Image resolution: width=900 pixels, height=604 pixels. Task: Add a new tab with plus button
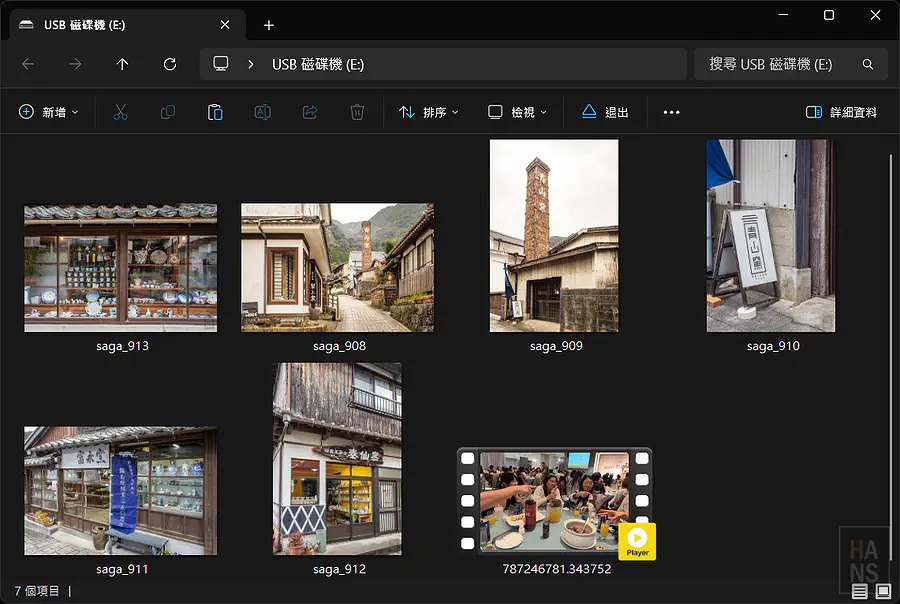tap(269, 25)
